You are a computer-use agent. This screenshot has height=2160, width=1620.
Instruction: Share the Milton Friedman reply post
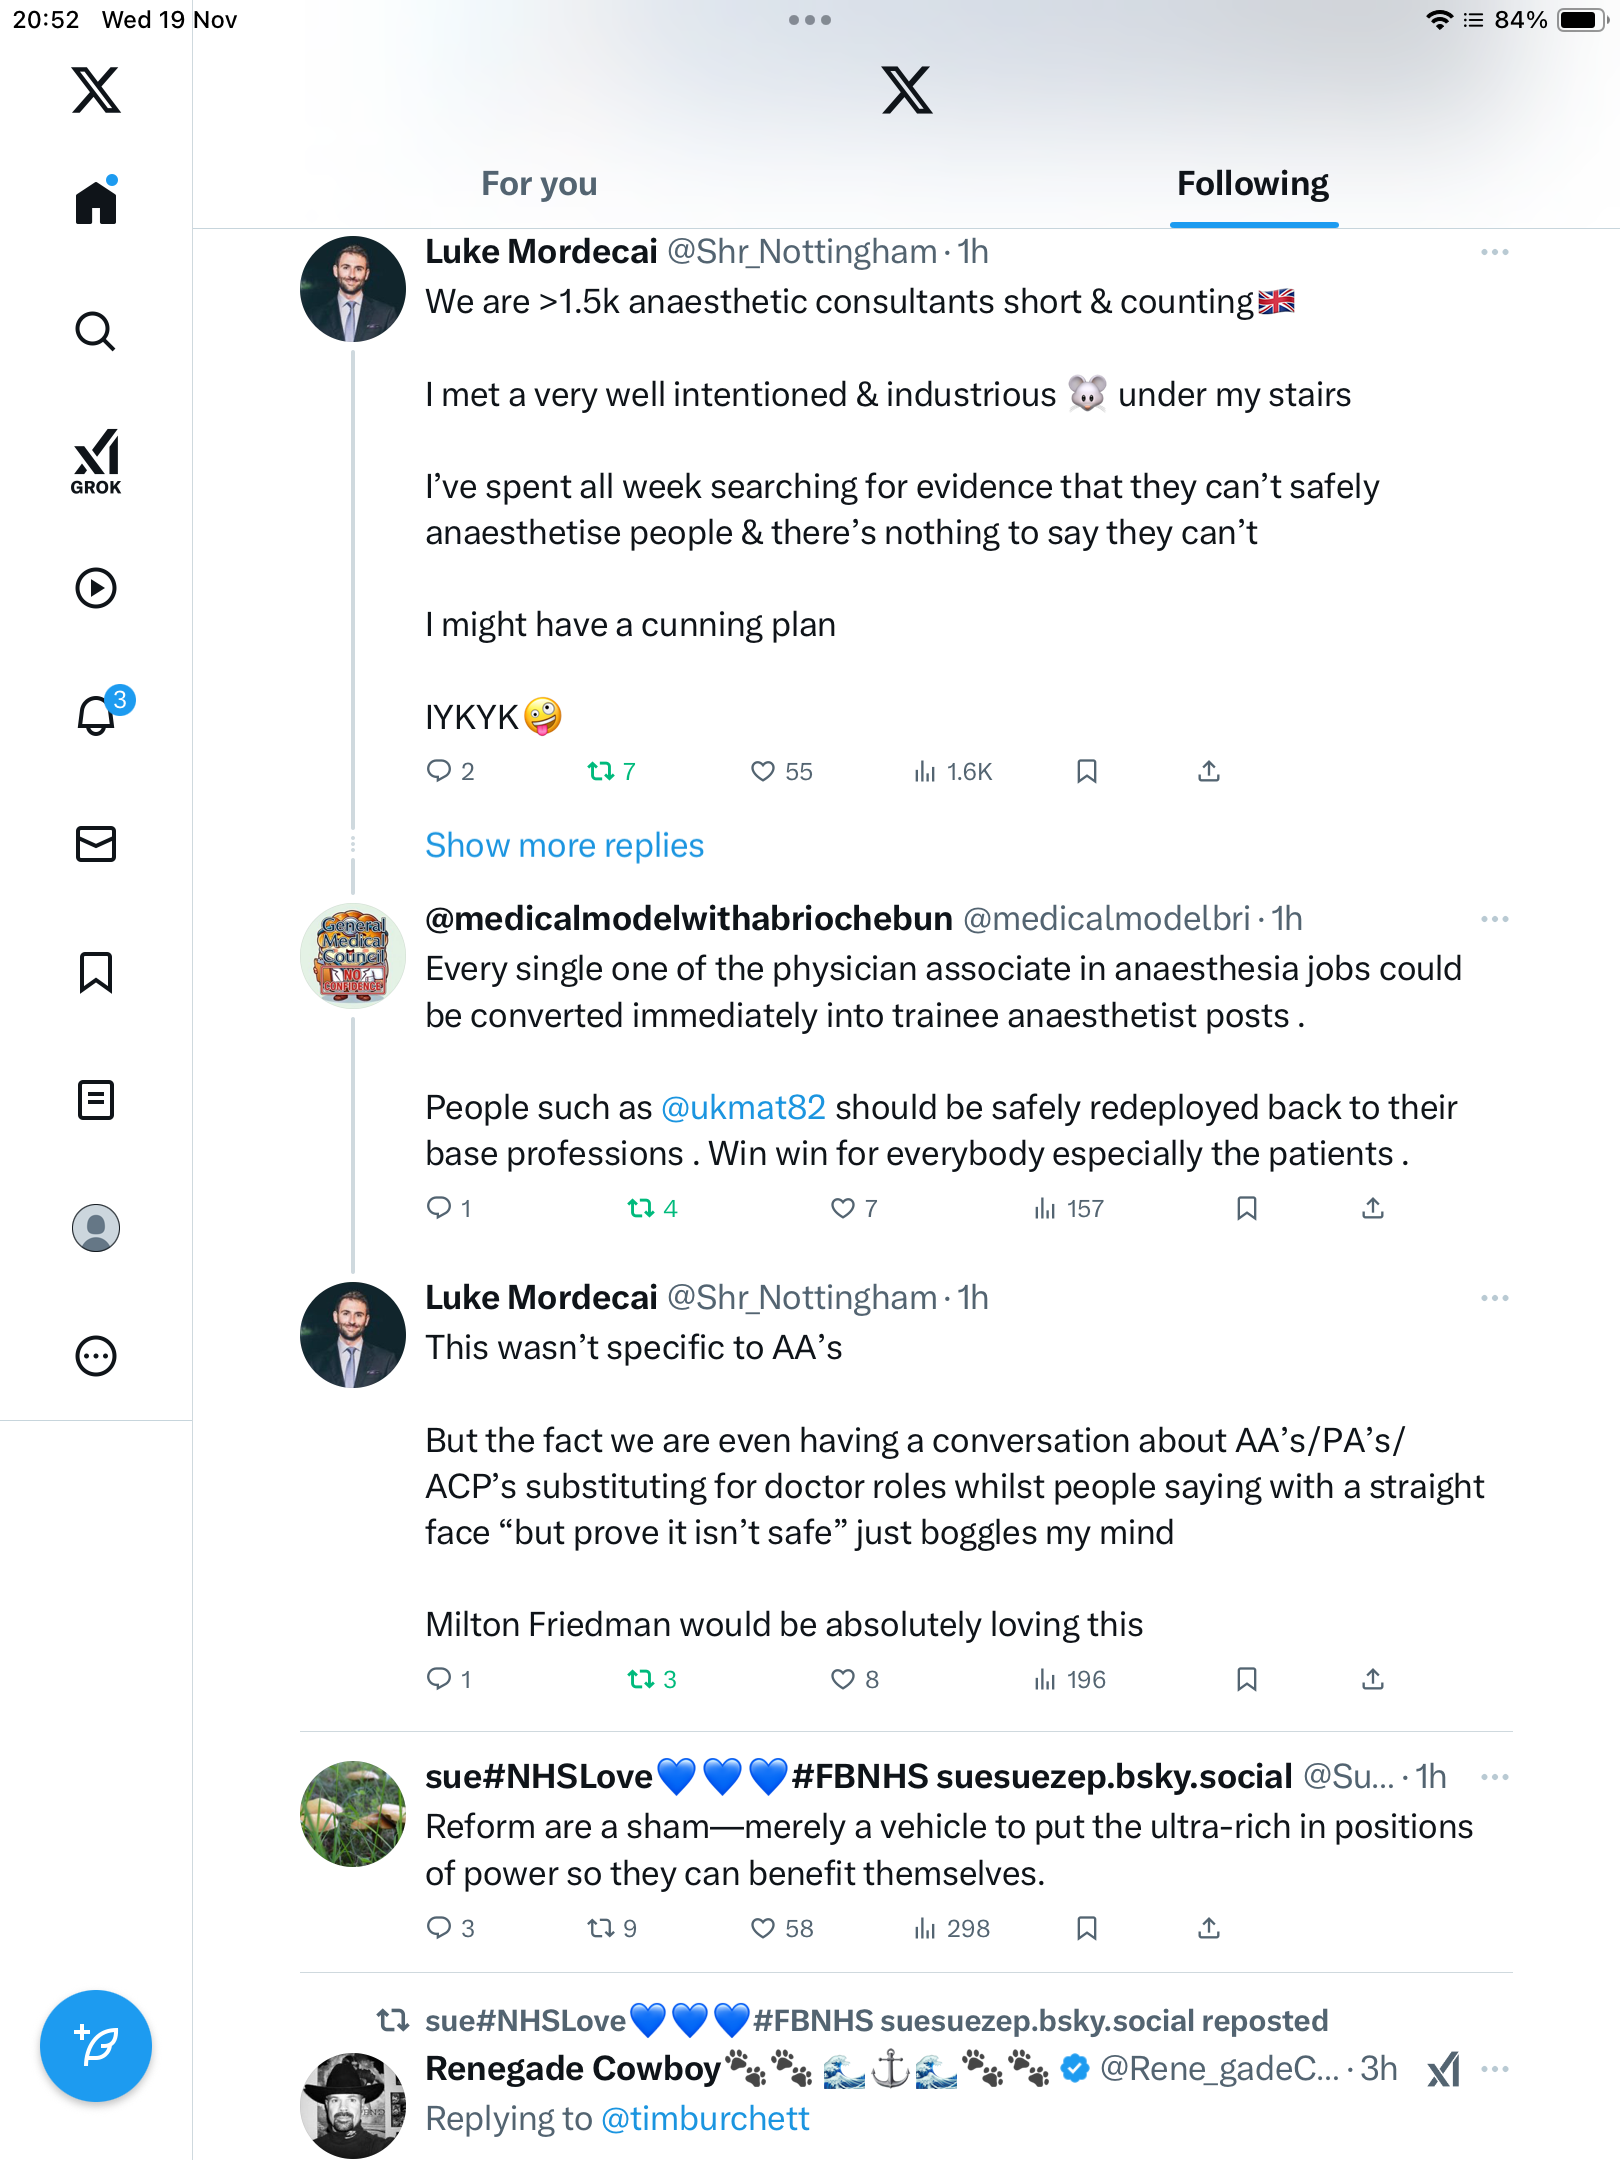click(x=1373, y=1679)
